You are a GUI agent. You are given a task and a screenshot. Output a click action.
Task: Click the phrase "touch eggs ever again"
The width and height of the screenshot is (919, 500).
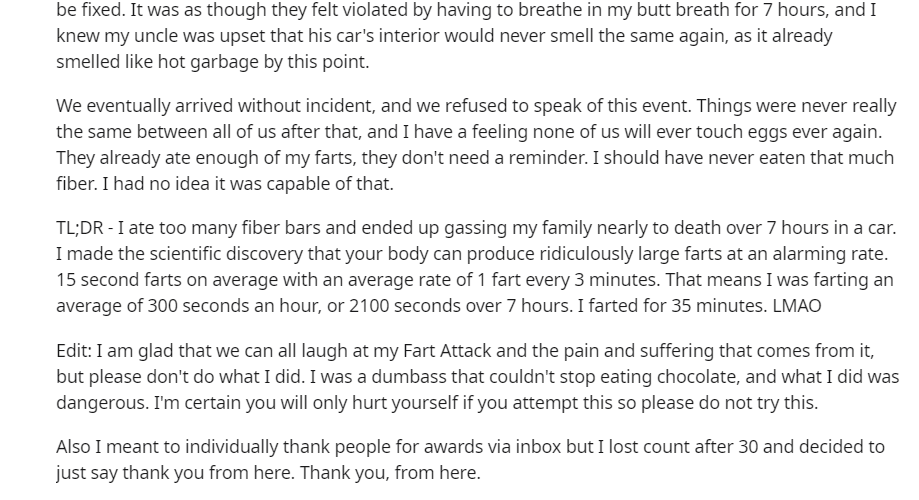coord(788,131)
